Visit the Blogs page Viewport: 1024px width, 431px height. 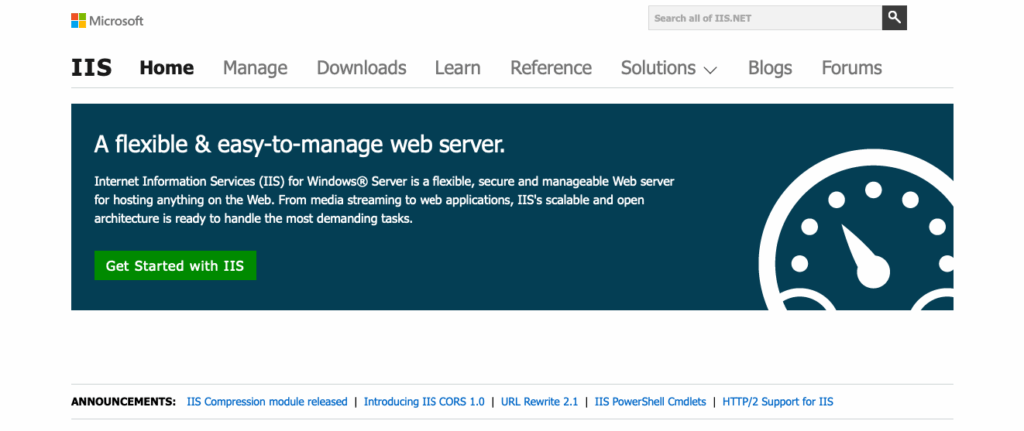coord(770,68)
